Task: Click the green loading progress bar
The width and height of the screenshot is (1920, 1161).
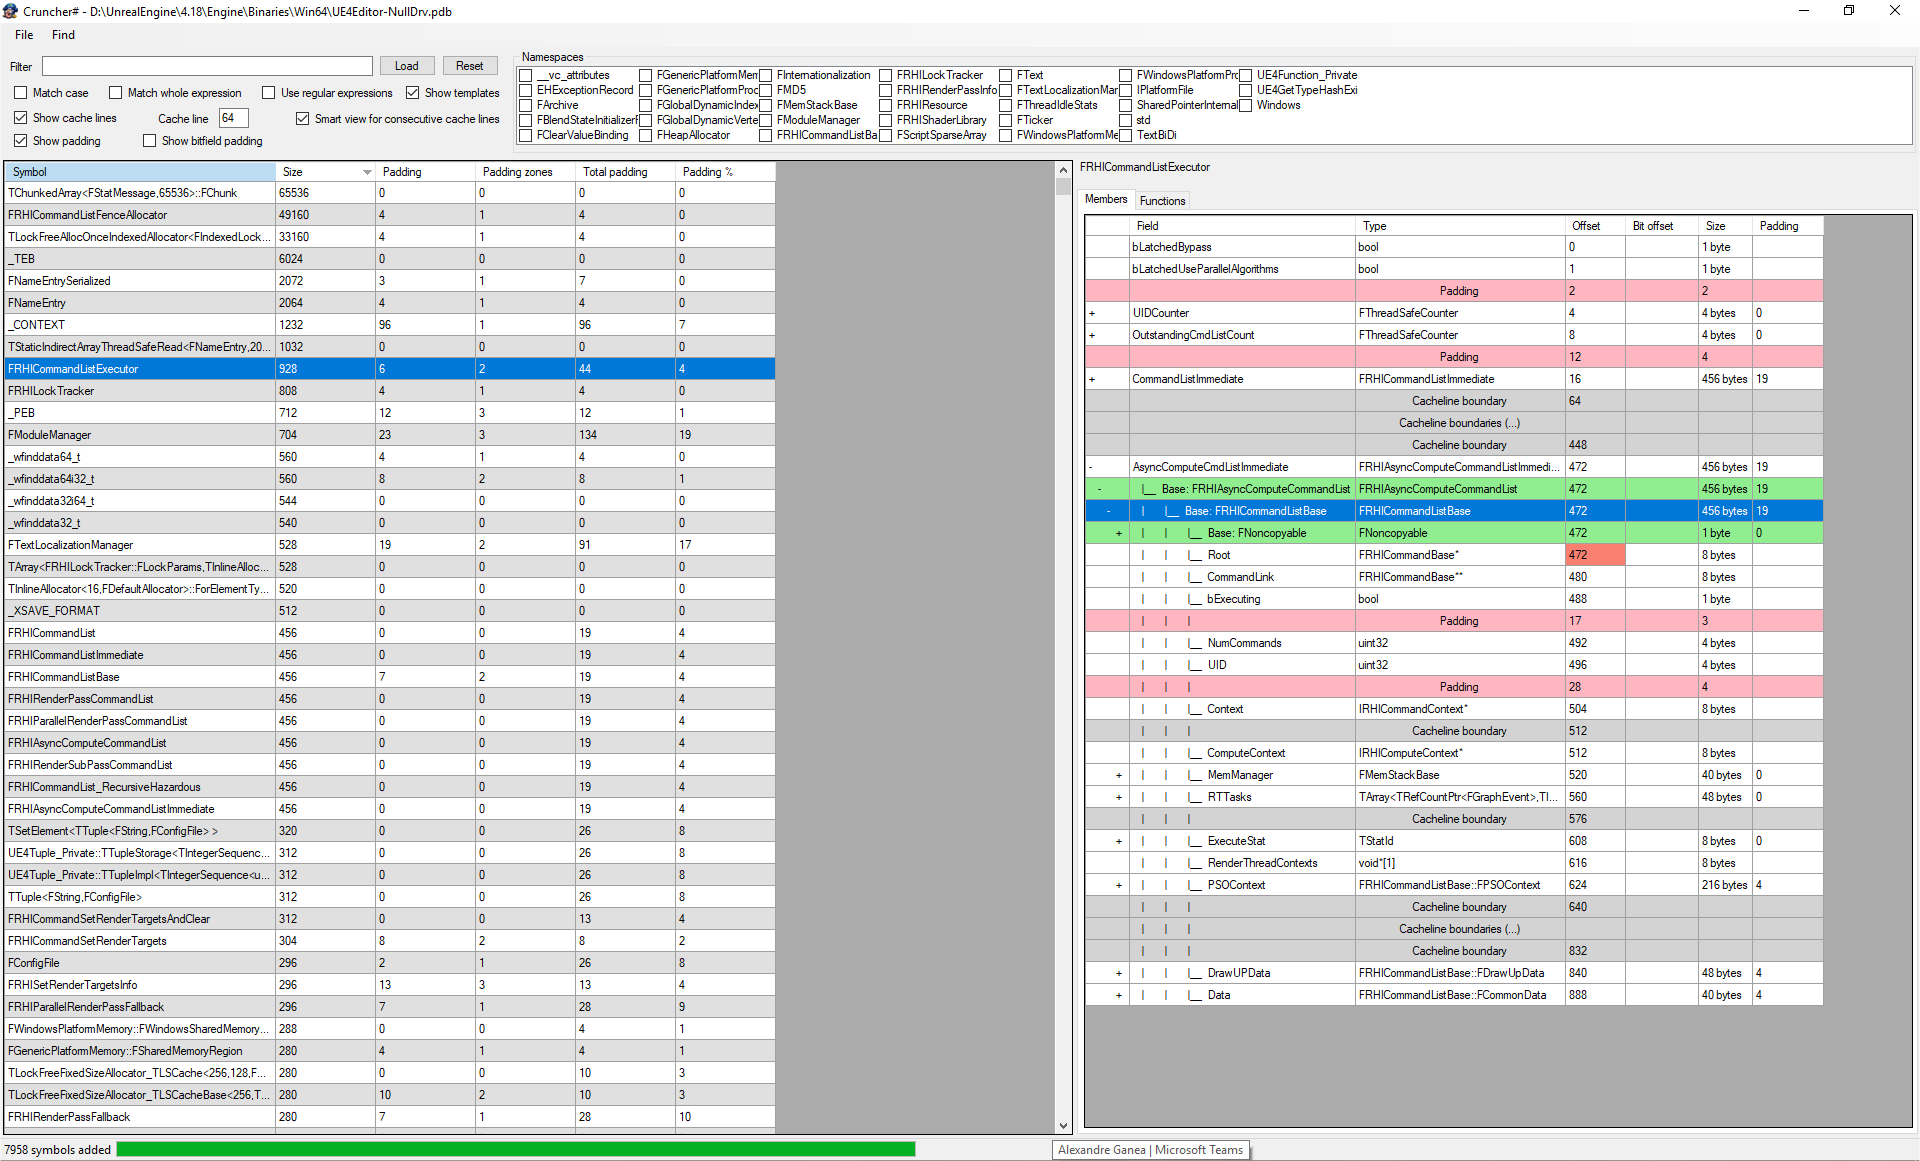Action: (x=516, y=1149)
